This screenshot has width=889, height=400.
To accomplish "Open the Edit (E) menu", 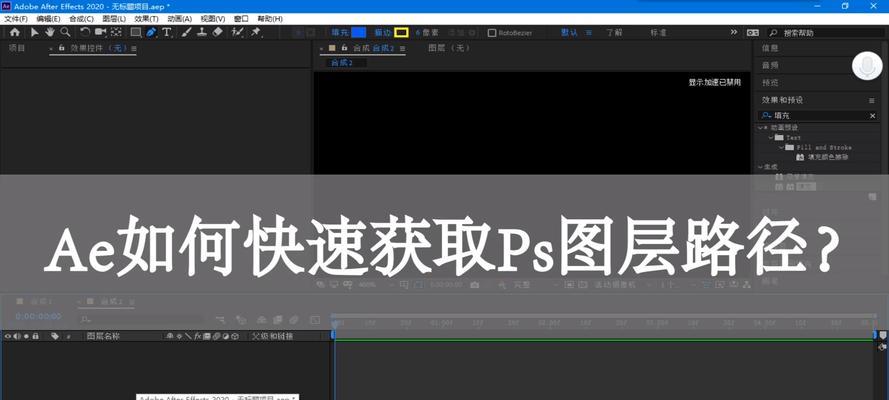I will click(x=48, y=19).
